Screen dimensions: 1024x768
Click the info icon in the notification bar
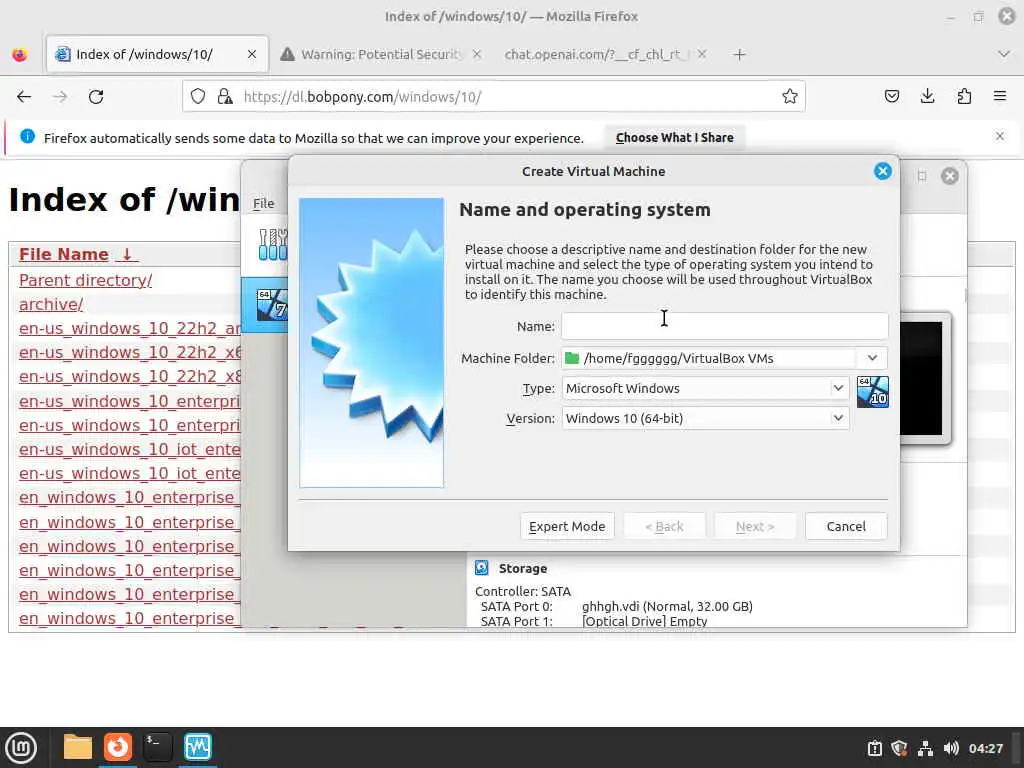pyautogui.click(x=27, y=136)
